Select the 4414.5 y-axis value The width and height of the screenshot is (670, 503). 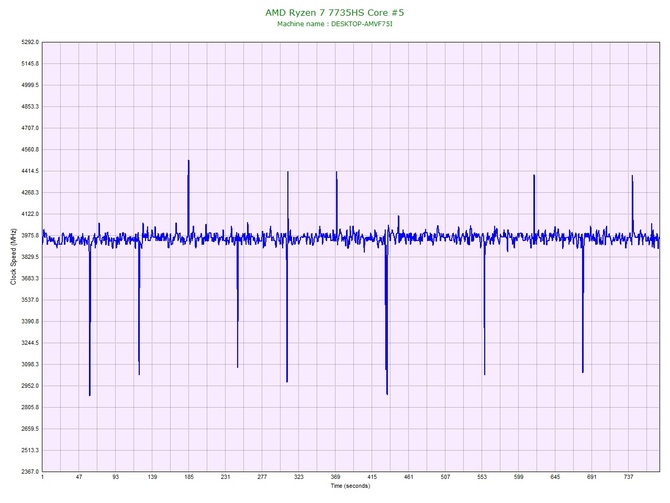[x=30, y=171]
